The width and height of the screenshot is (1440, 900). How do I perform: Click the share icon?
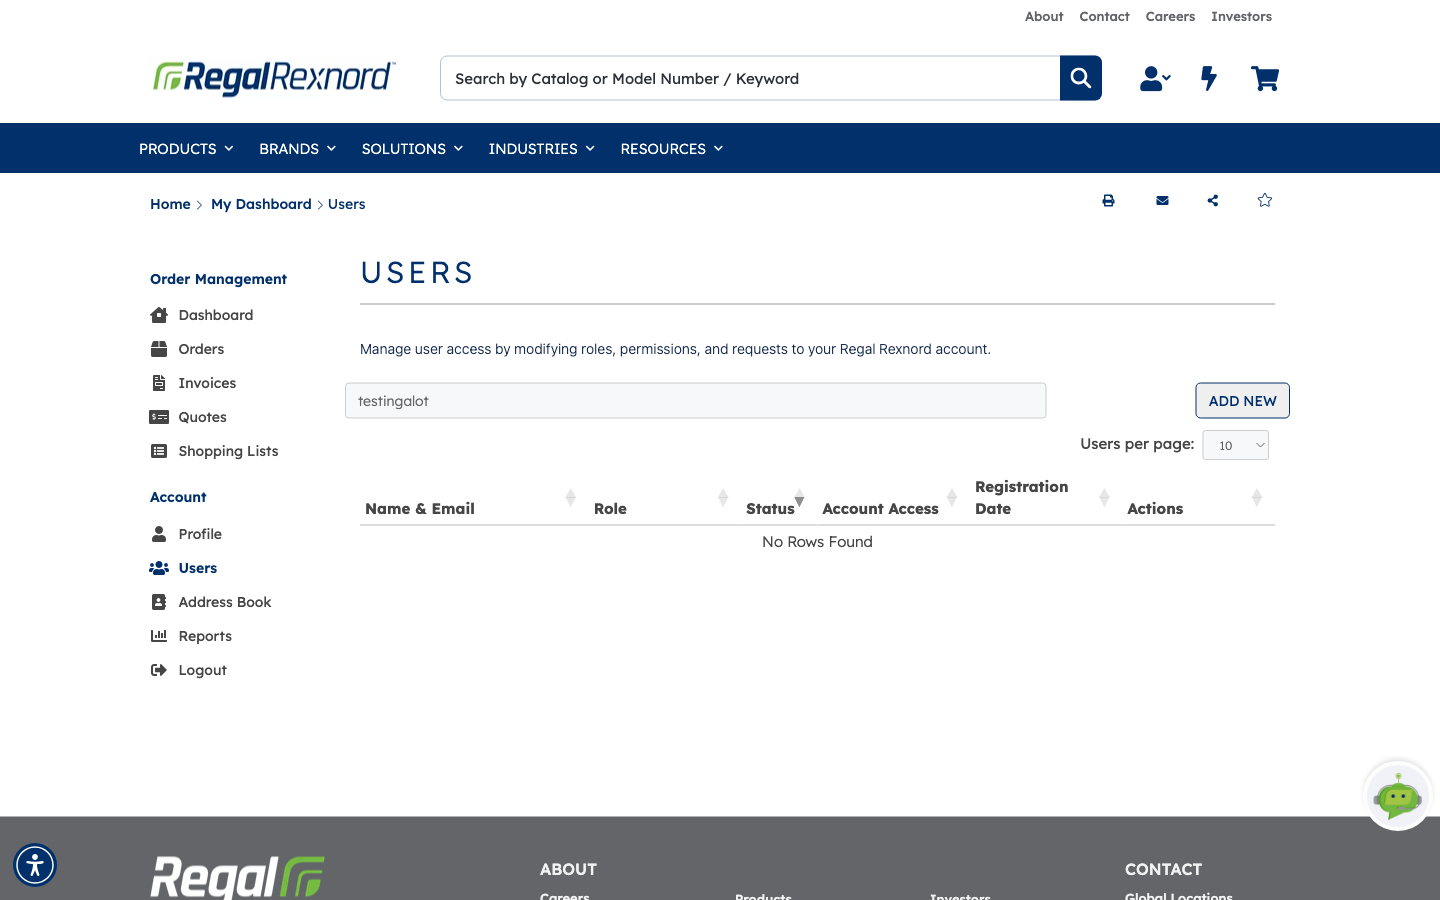(x=1213, y=201)
